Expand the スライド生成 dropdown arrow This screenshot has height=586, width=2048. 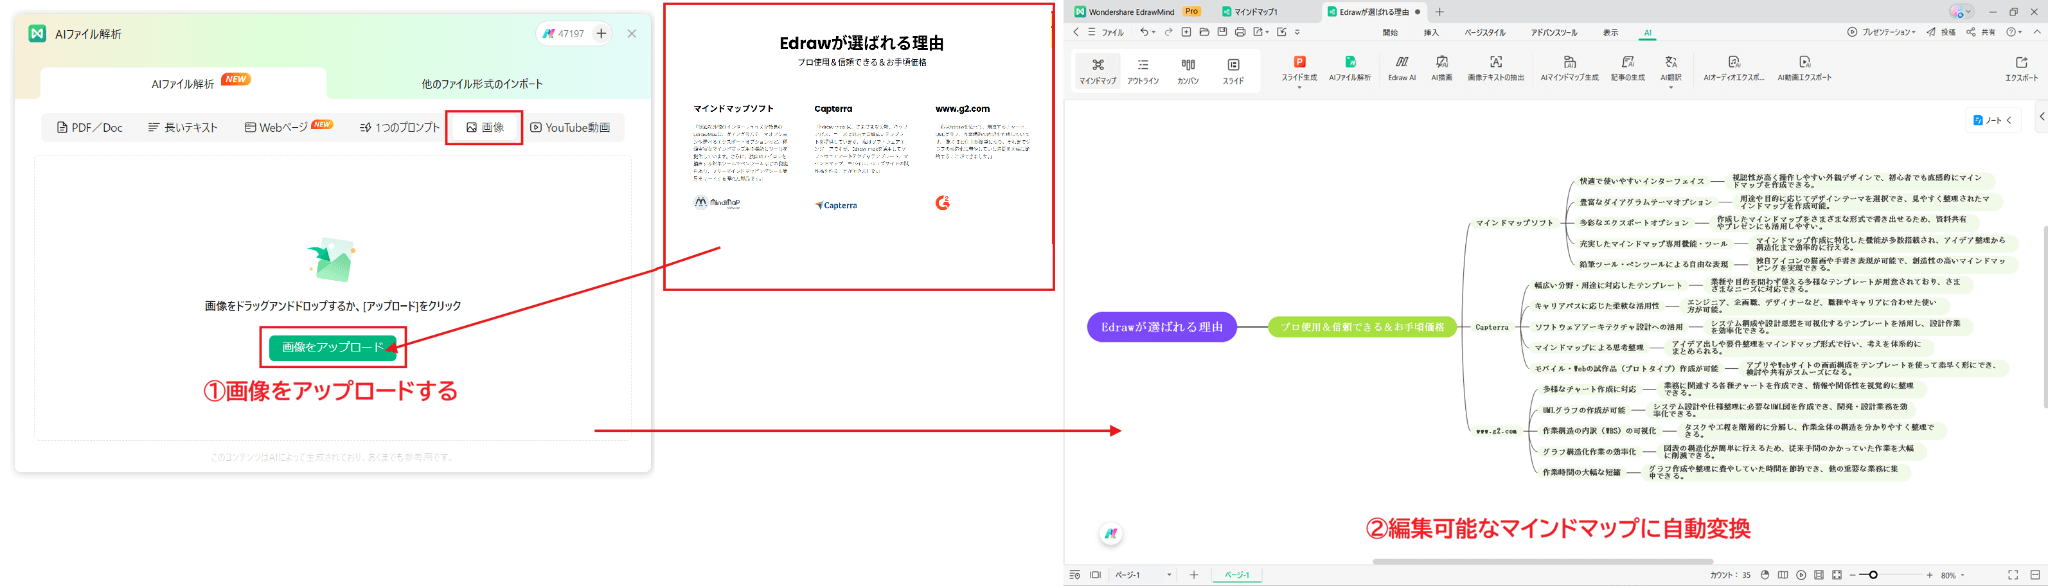point(1299,88)
